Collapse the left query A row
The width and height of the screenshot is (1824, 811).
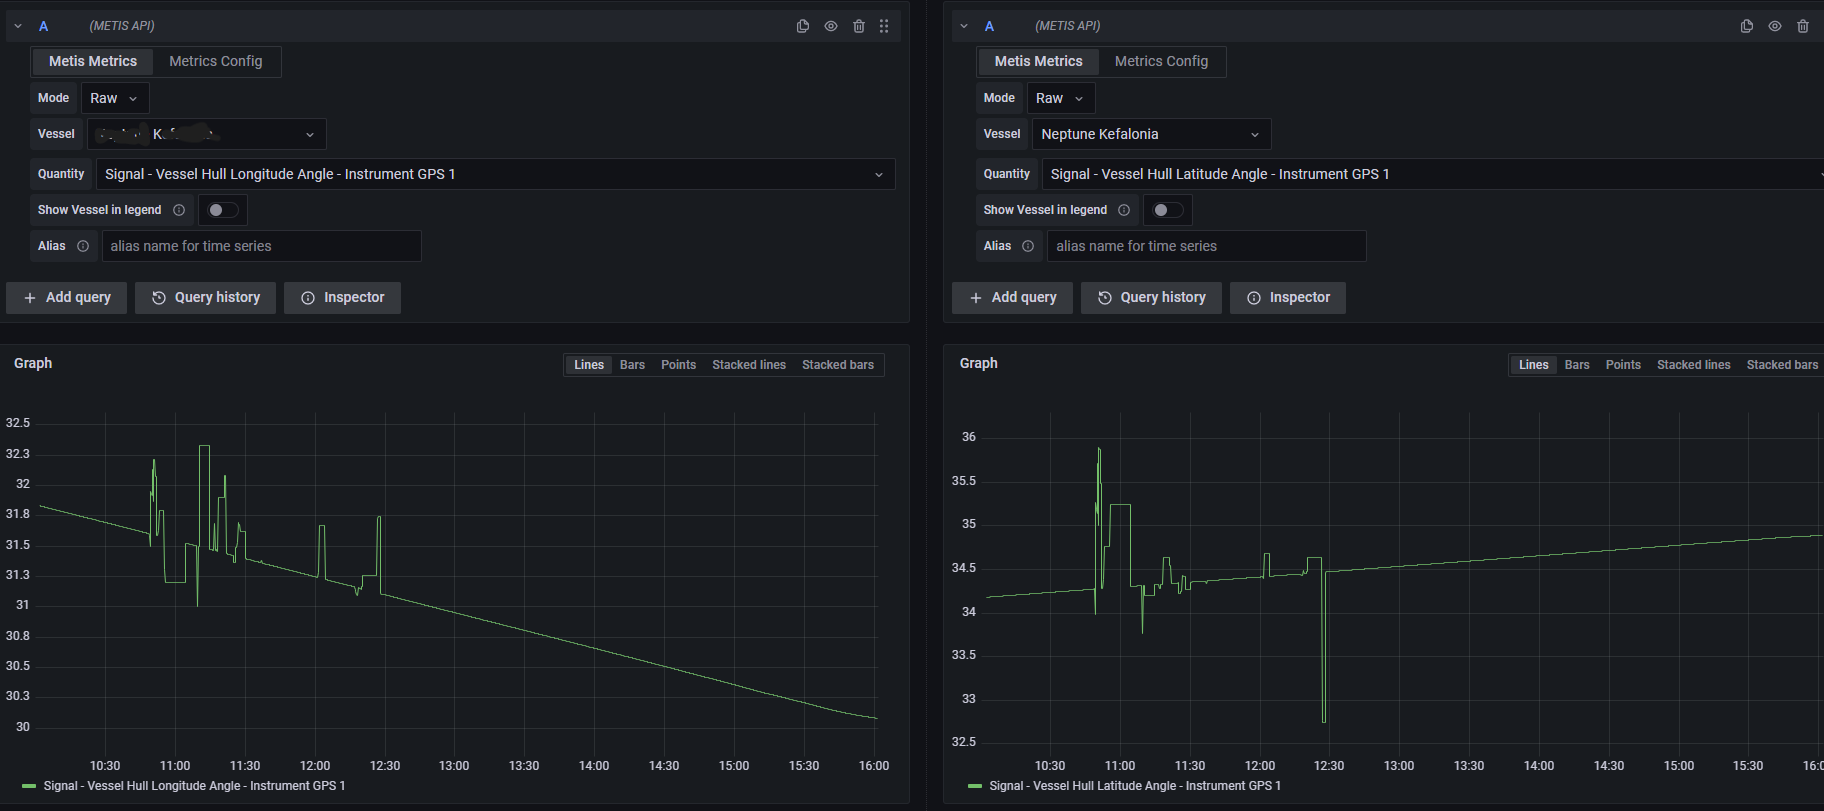click(18, 26)
